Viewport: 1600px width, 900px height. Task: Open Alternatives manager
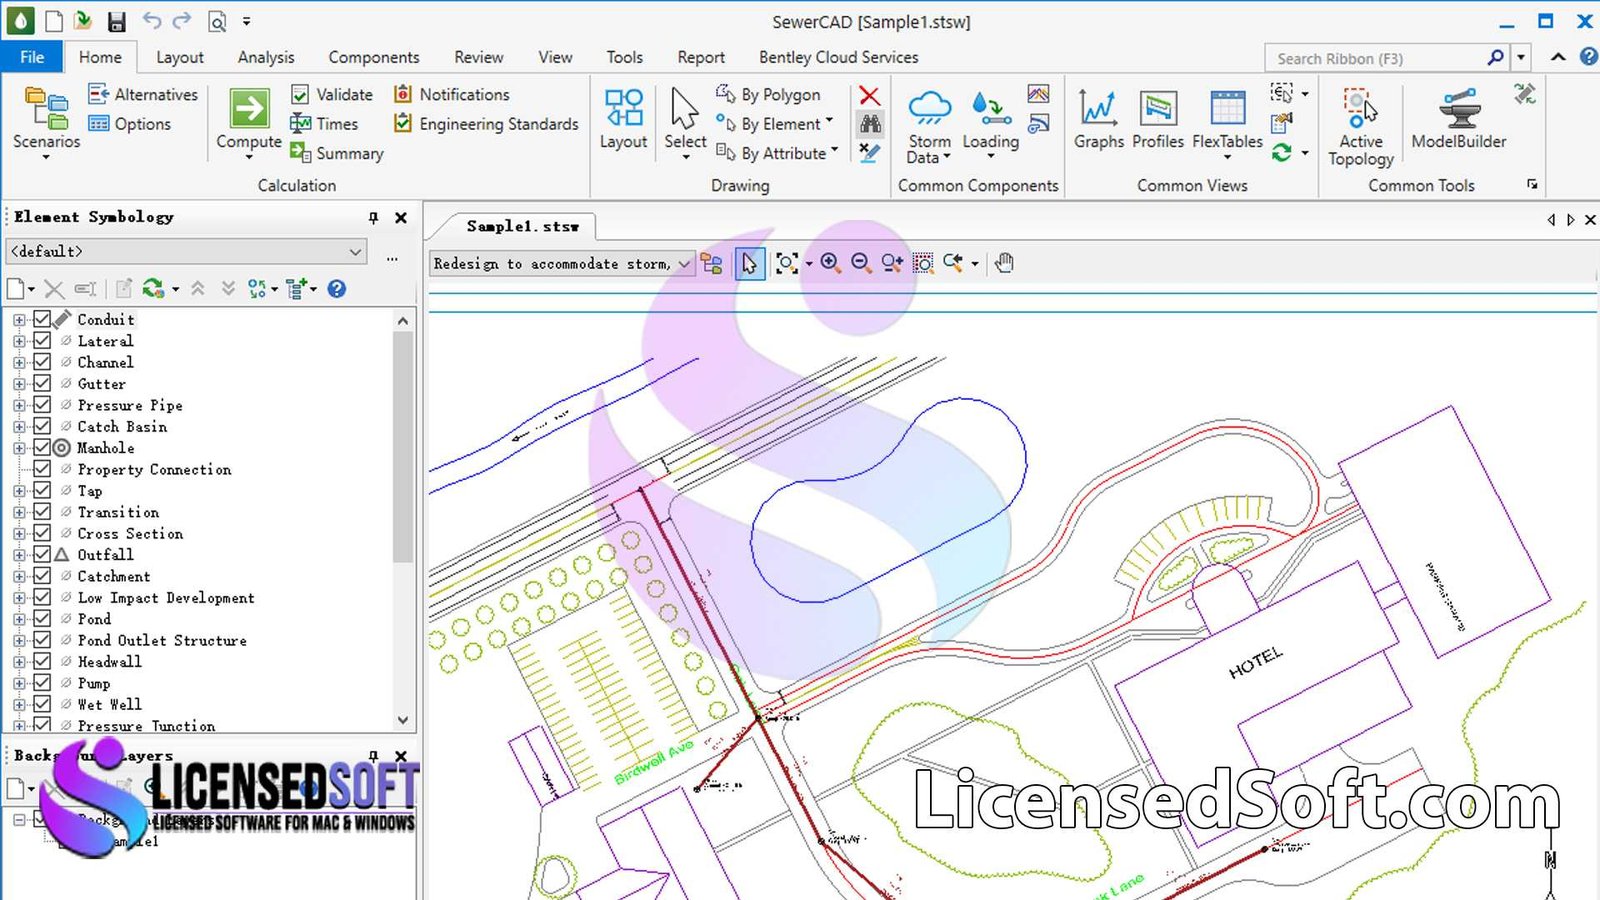[143, 94]
